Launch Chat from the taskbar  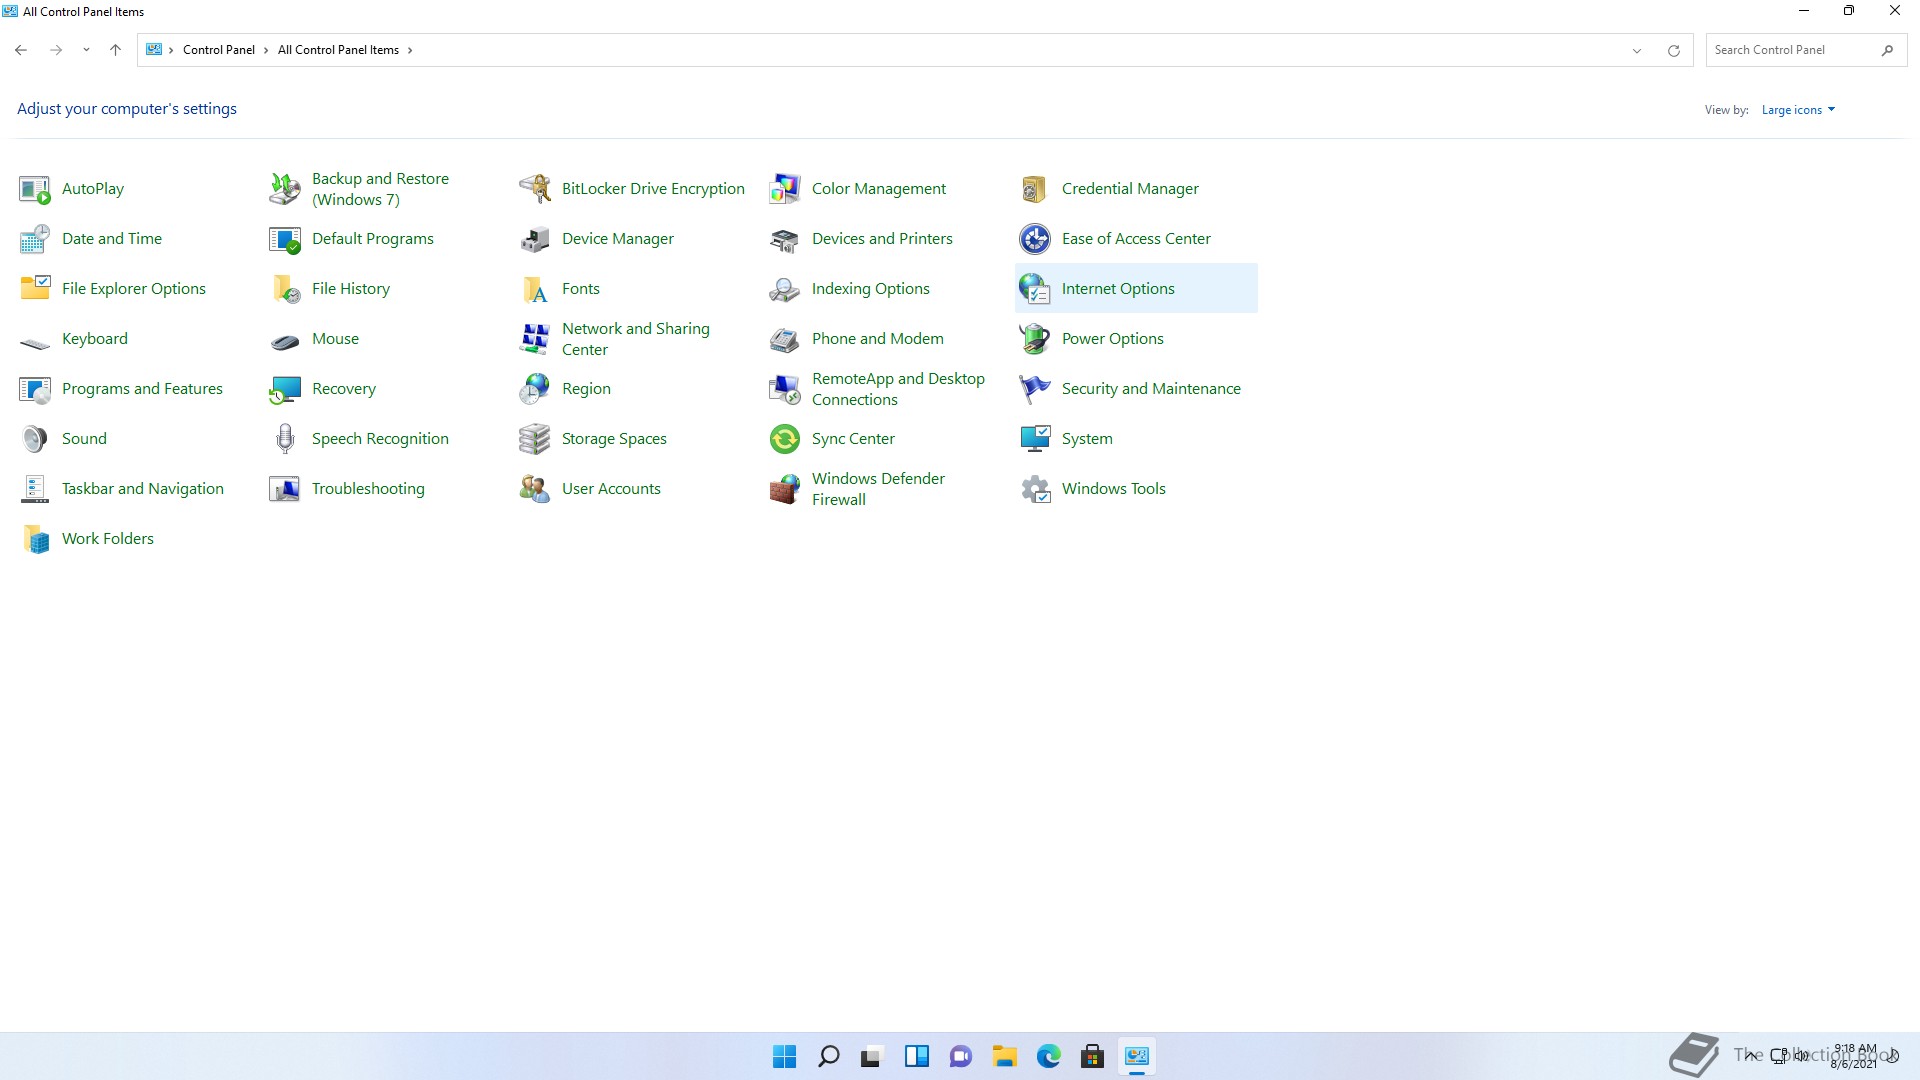[x=961, y=1056]
